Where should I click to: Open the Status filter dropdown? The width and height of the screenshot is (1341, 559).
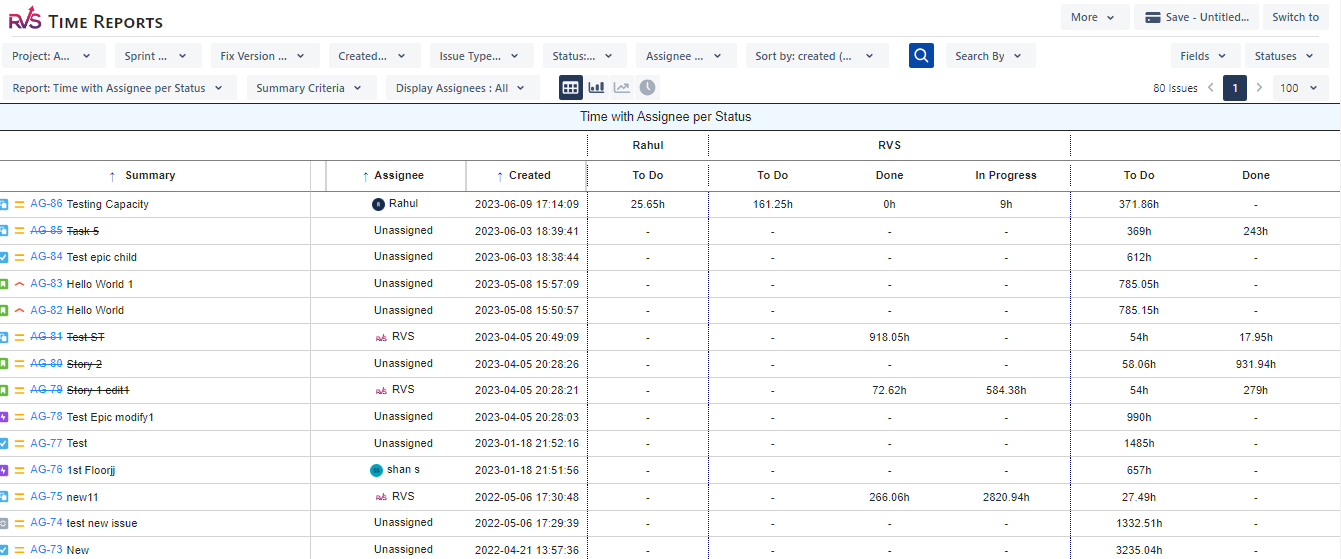tap(585, 56)
